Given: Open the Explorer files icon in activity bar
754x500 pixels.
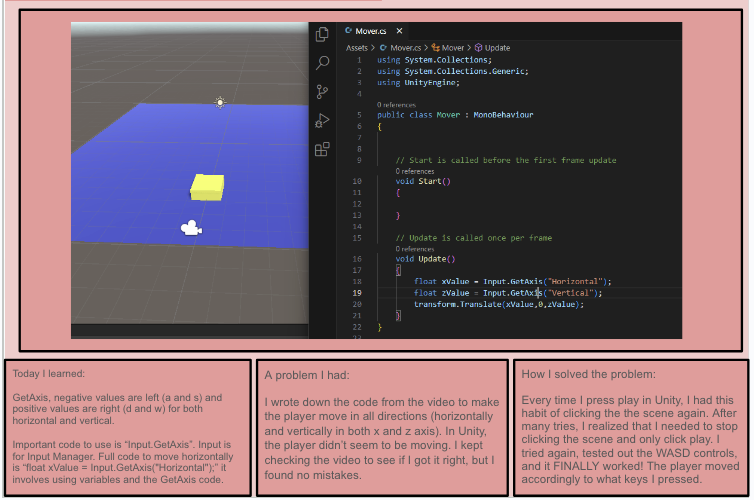Looking at the screenshot, I should tap(322, 34).
